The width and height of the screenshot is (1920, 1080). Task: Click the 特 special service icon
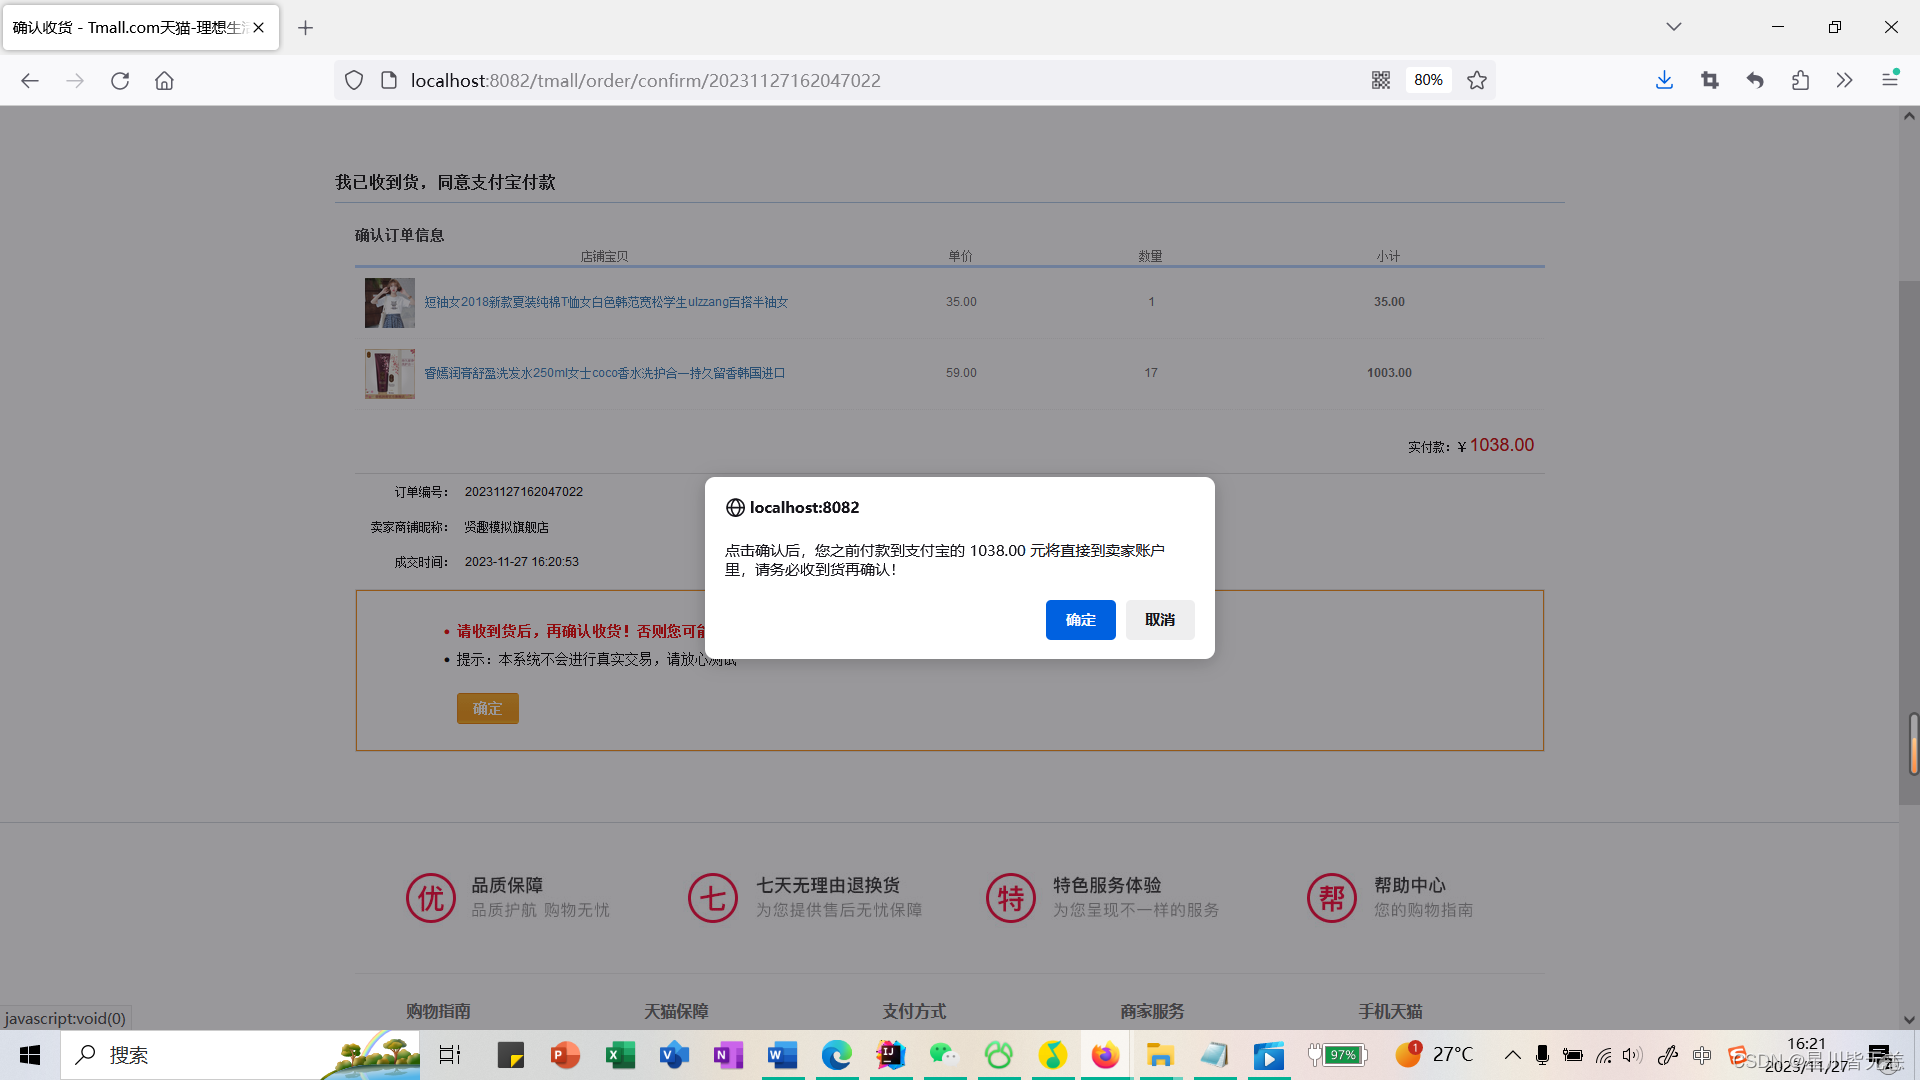[1011, 898]
